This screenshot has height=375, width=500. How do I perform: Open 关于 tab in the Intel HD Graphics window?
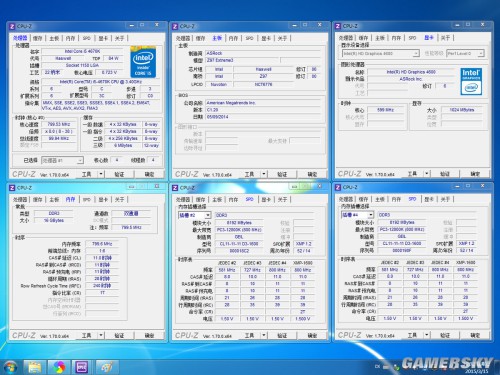445,38
